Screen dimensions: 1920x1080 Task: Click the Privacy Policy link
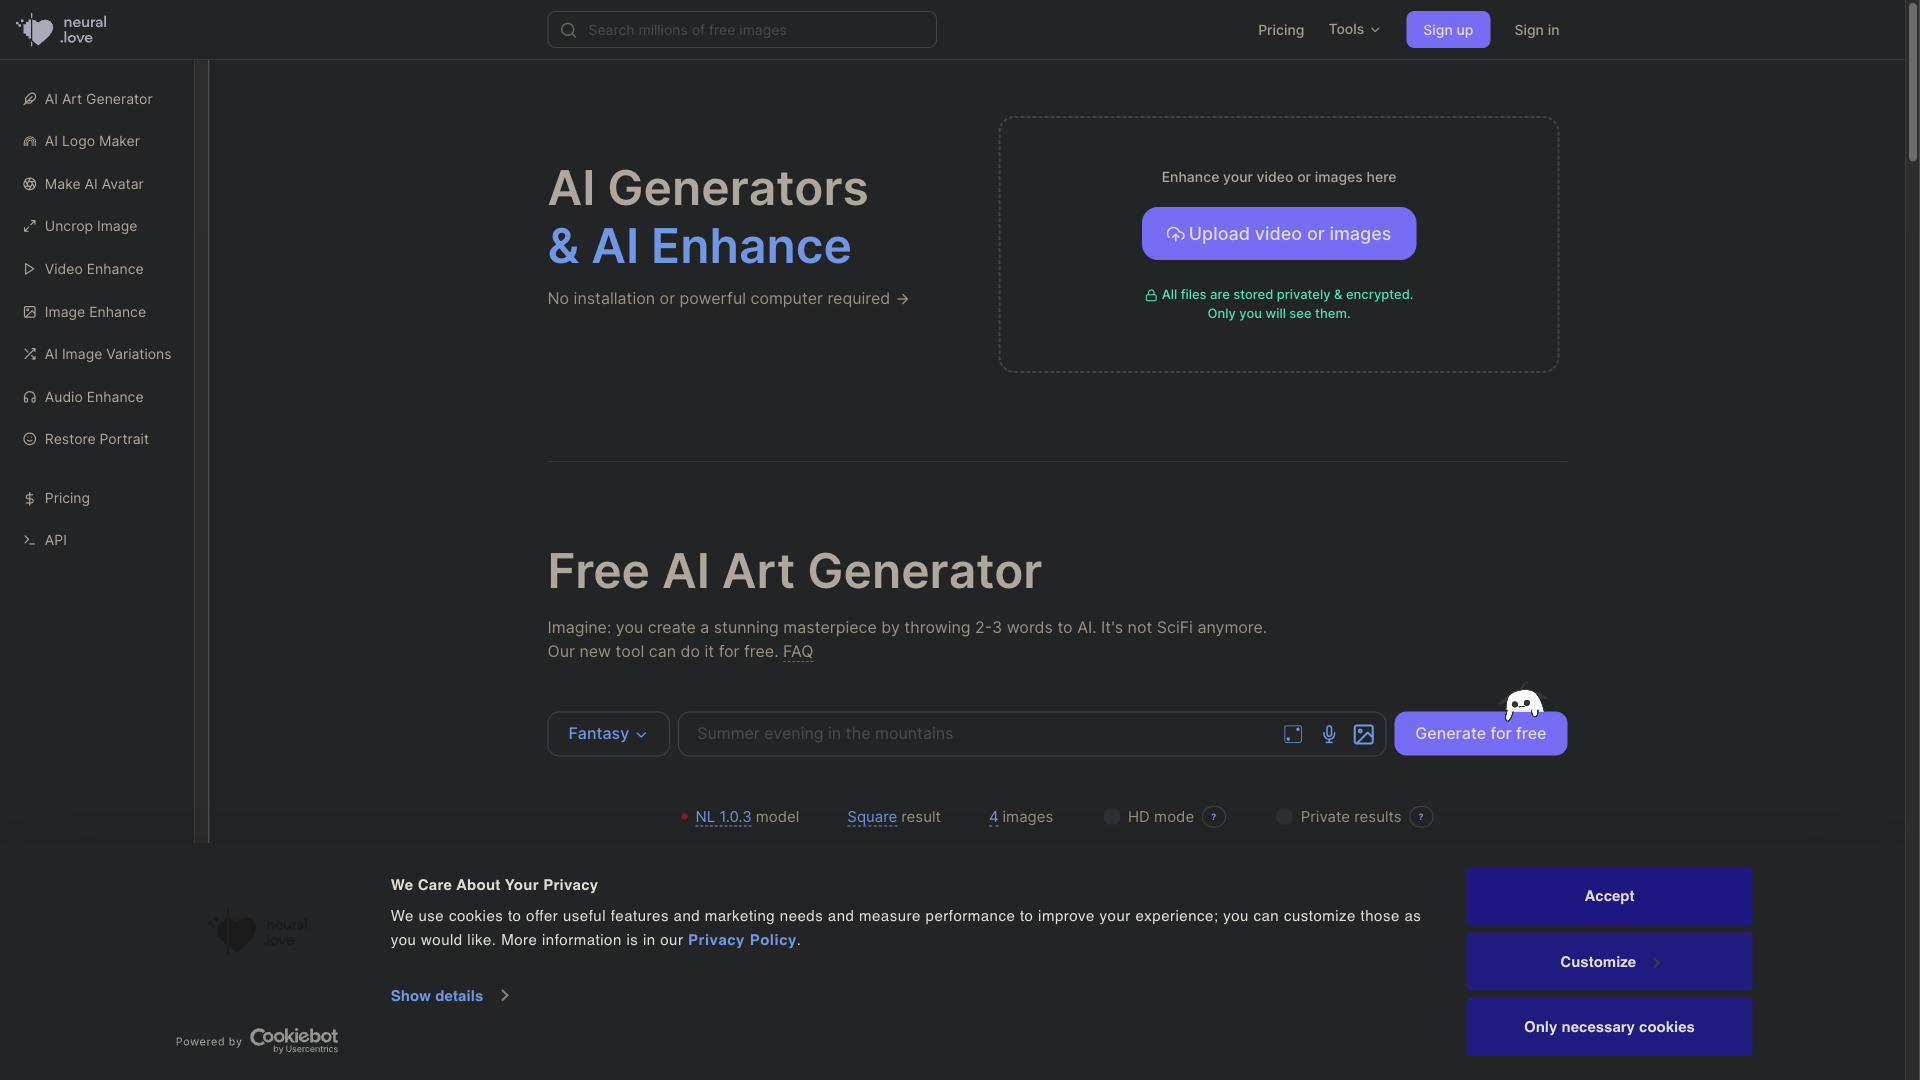[741, 939]
